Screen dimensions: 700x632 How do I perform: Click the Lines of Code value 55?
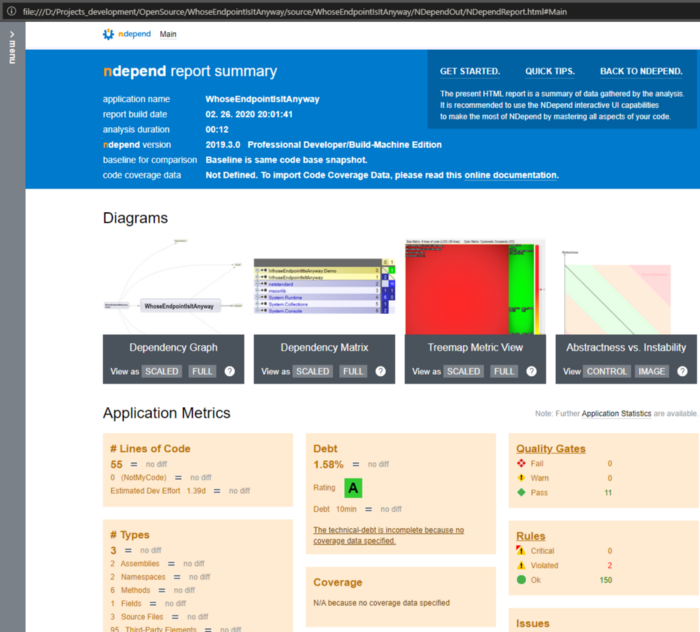click(117, 465)
